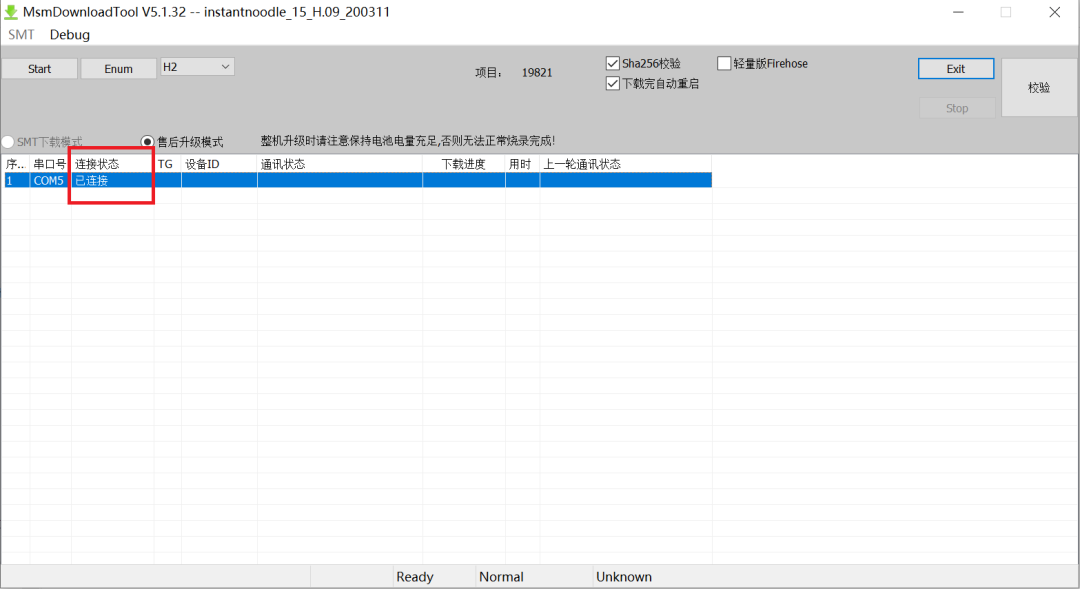Viewport: 1080px width, 589px height.
Task: Select the 售后升级模式 radio button
Action: pos(147,142)
